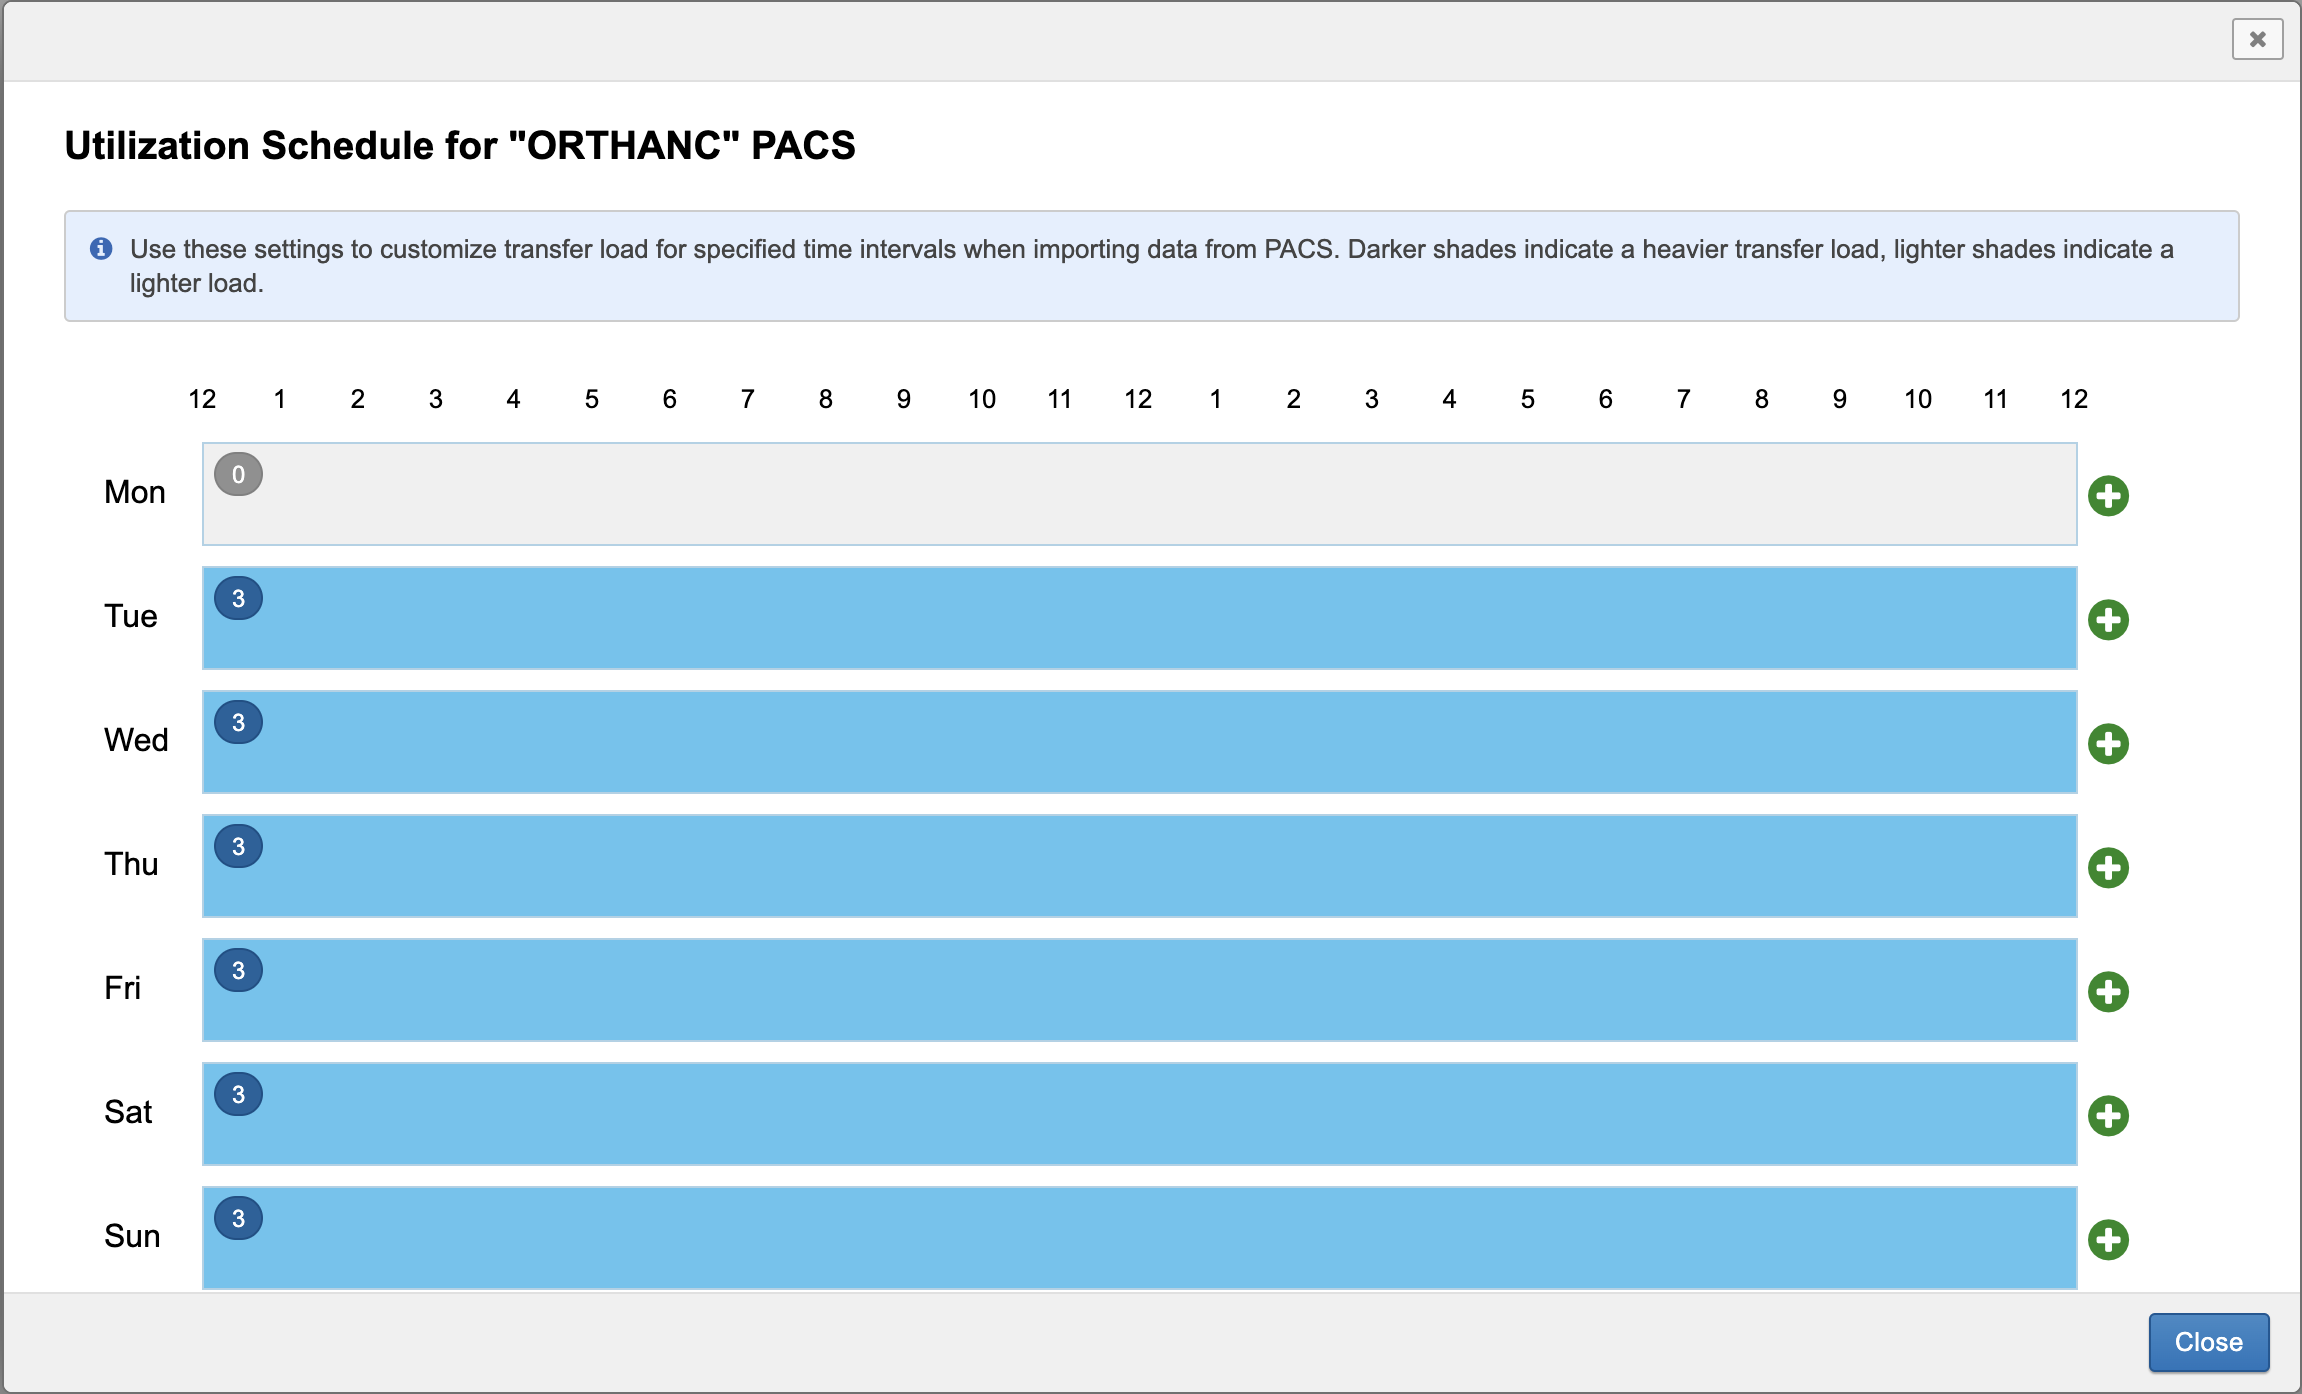
Task: Add a time interval for Thursday
Action: click(2108, 868)
